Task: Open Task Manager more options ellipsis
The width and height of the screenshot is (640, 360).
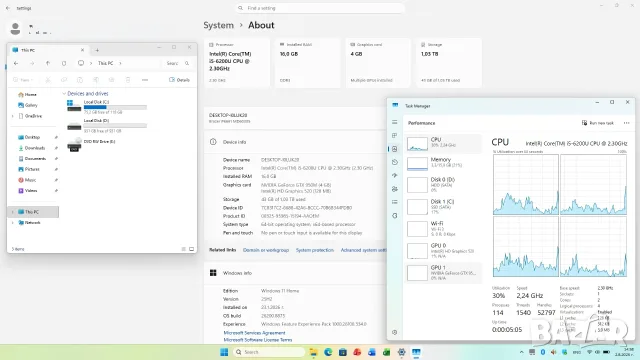Action: tap(627, 123)
